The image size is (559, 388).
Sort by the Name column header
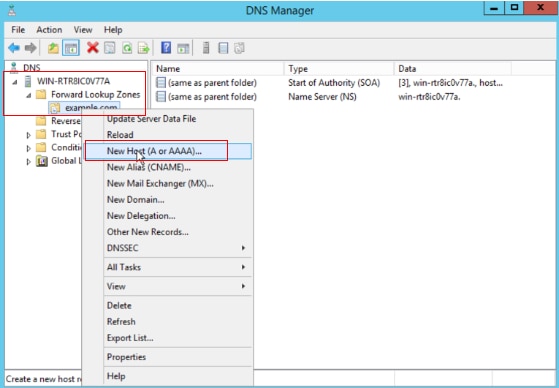(x=218, y=69)
